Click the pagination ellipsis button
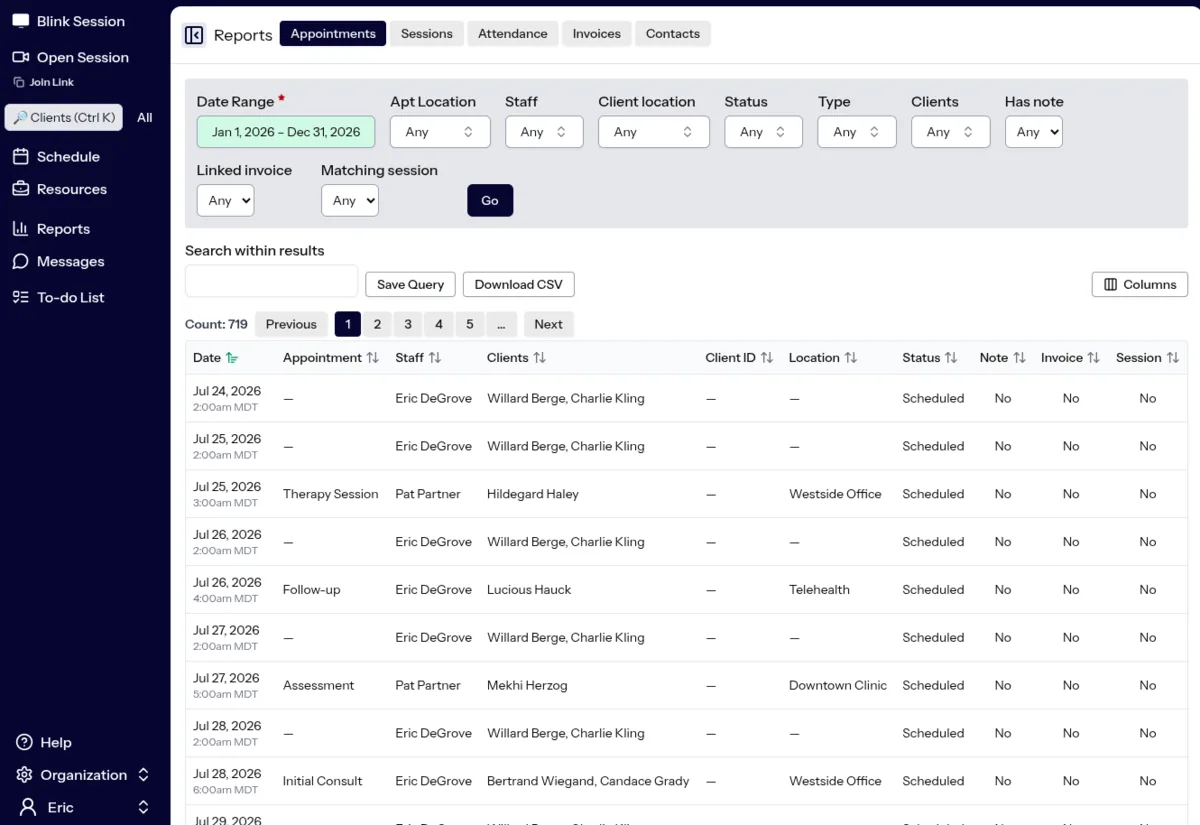Viewport: 1200px width, 825px height. pos(501,324)
